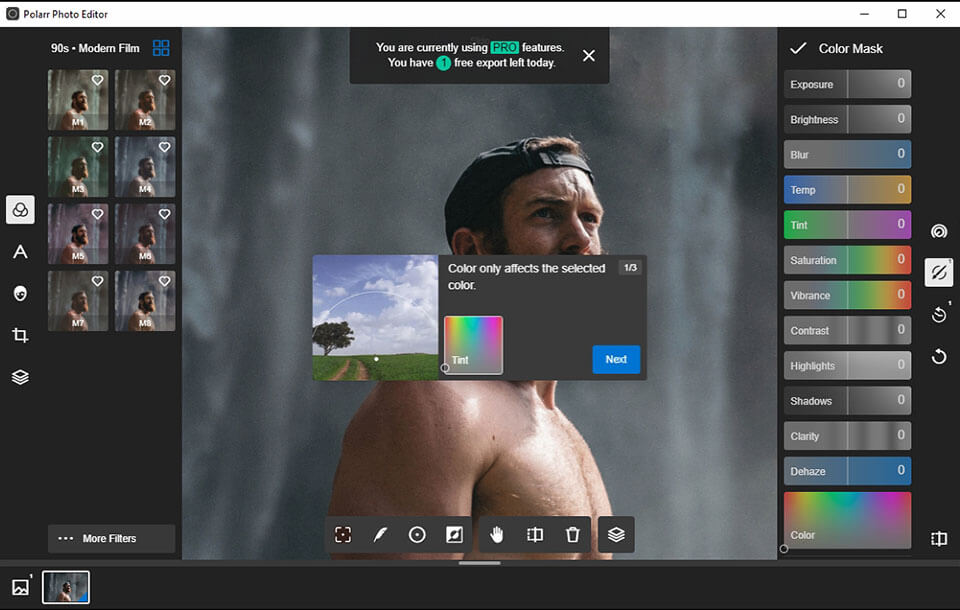Click the Tint color swatch in tutorial popup
The width and height of the screenshot is (960, 610).
pos(473,345)
